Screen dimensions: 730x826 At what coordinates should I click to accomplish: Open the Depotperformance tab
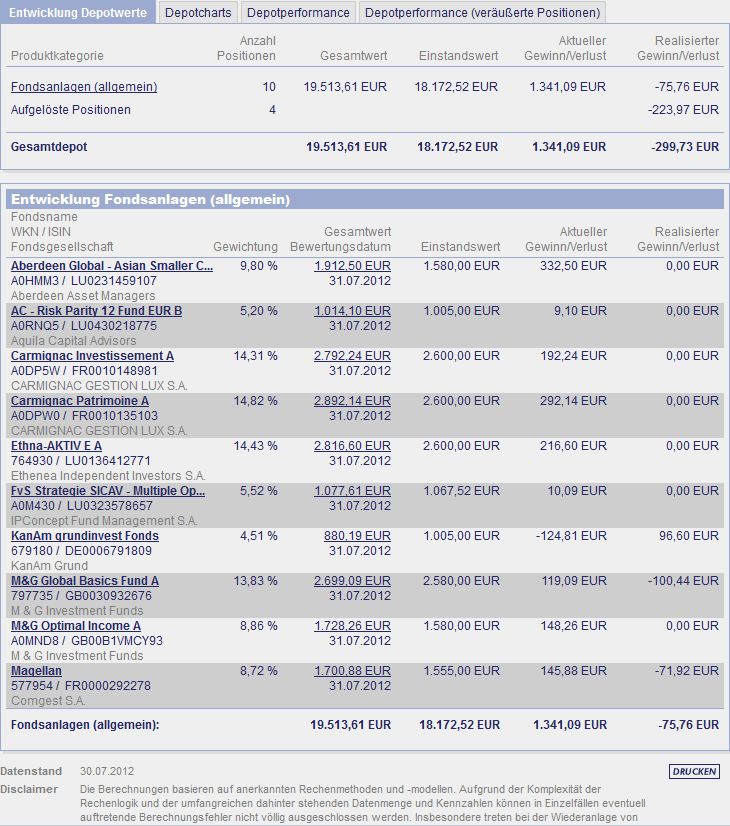(x=298, y=13)
